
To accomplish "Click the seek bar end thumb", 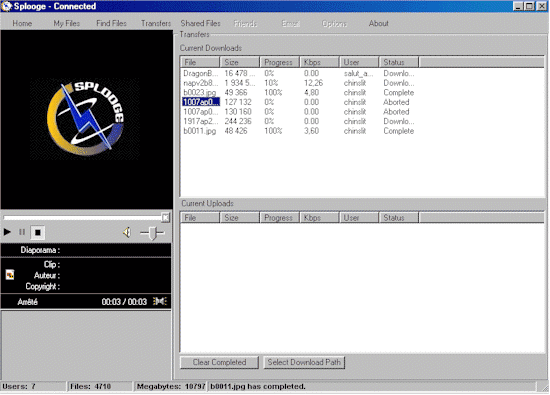I will point(166,217).
